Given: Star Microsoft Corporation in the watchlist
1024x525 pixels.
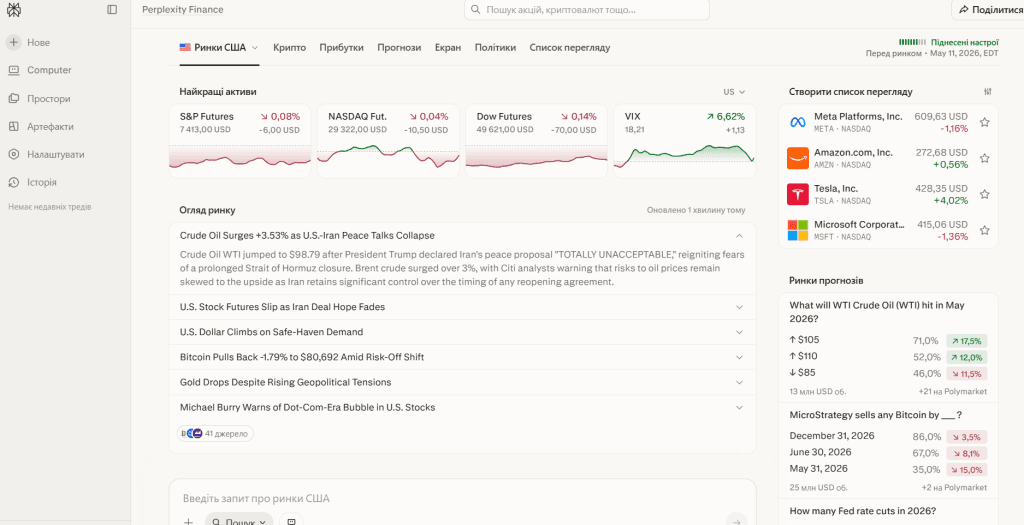Looking at the screenshot, I should (985, 230).
